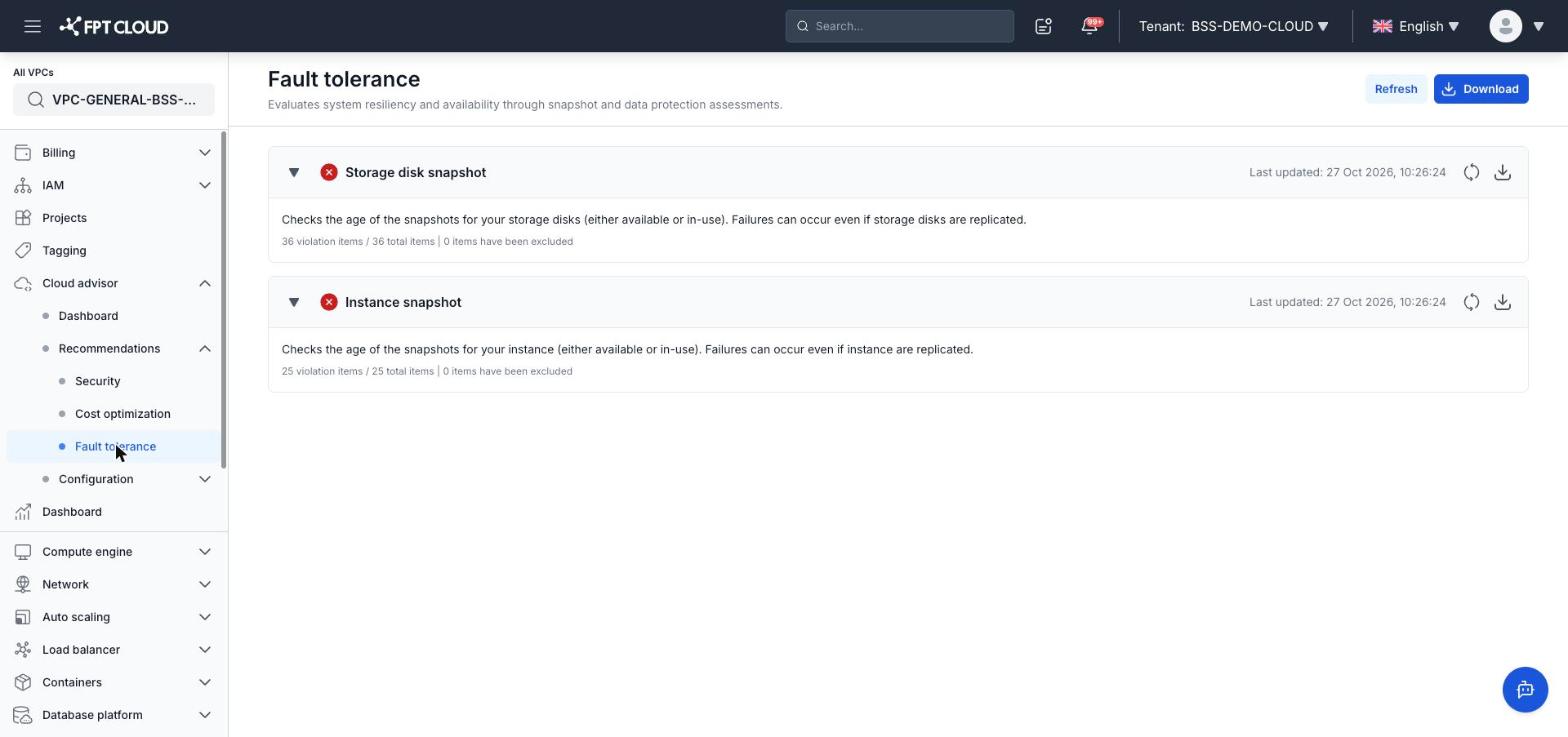The width and height of the screenshot is (1568, 737).
Task: Click the blue Download button
Action: click(x=1481, y=89)
